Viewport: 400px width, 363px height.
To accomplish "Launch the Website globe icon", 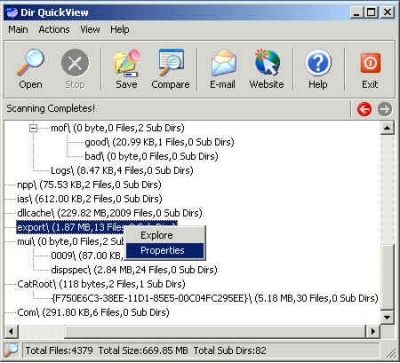I will pos(267,62).
